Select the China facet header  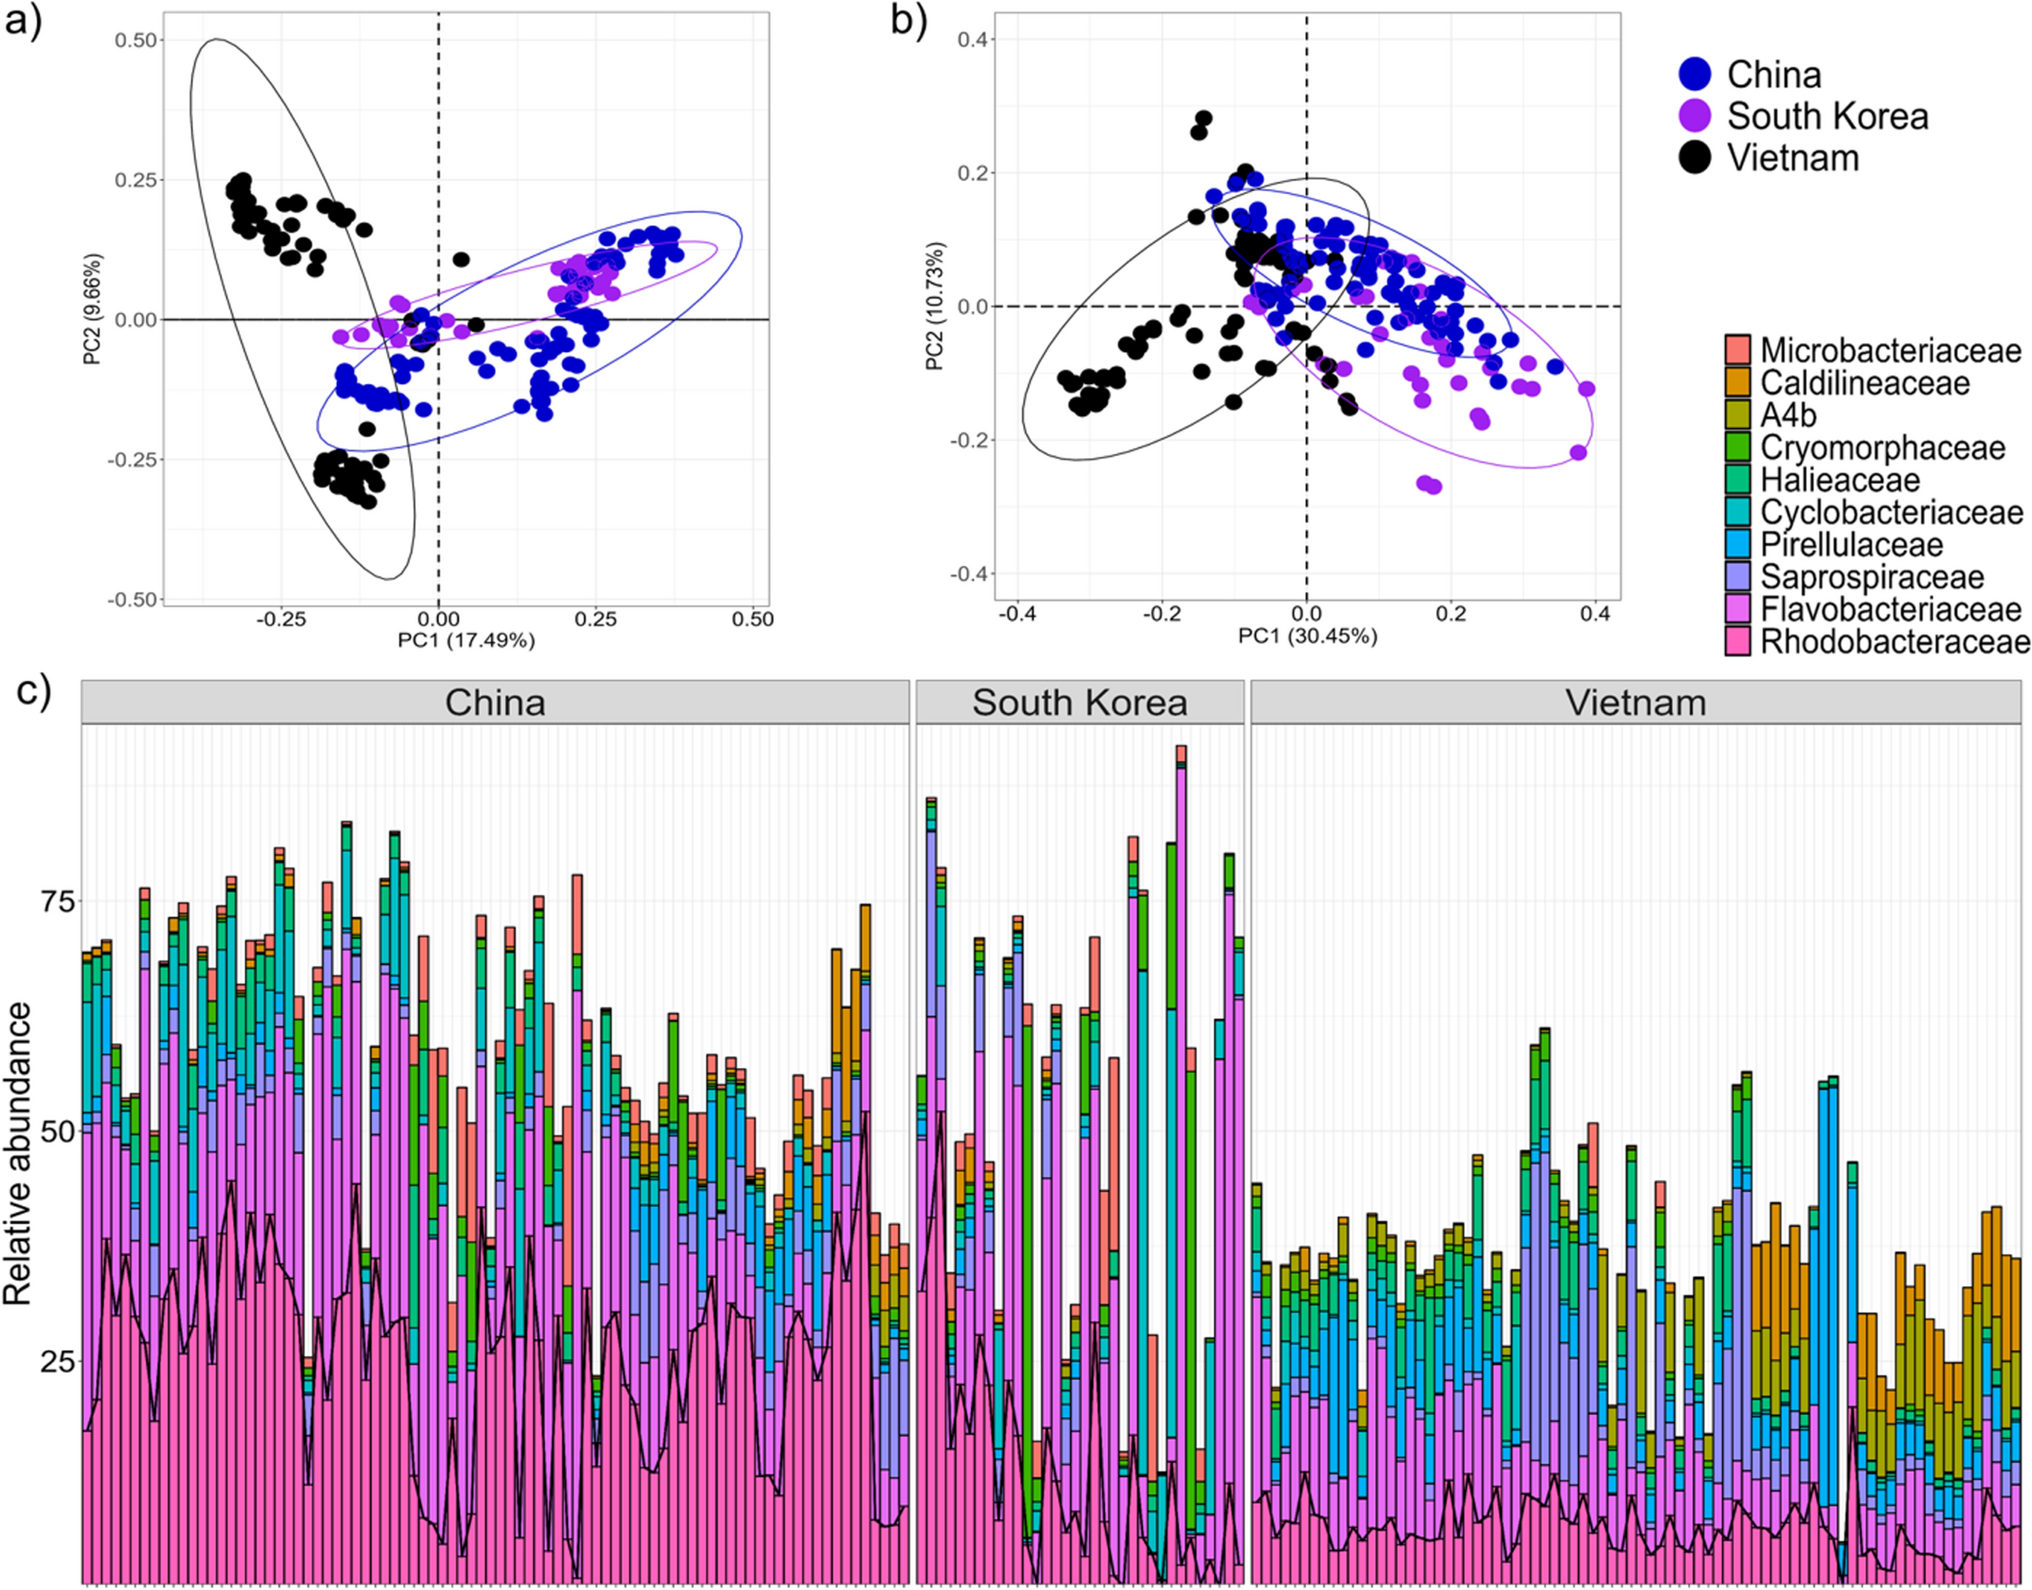[495, 702]
